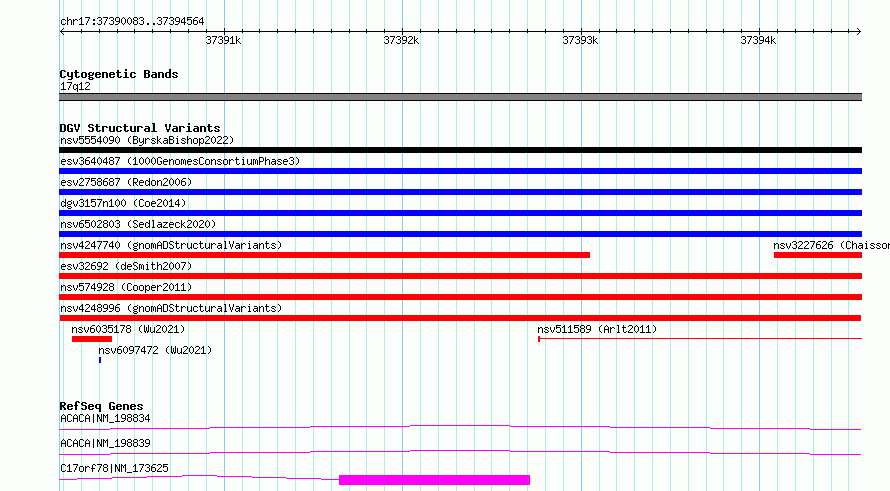Select the tiny blue mark under nsv6097472
890x491 pixels.
click(x=100, y=360)
